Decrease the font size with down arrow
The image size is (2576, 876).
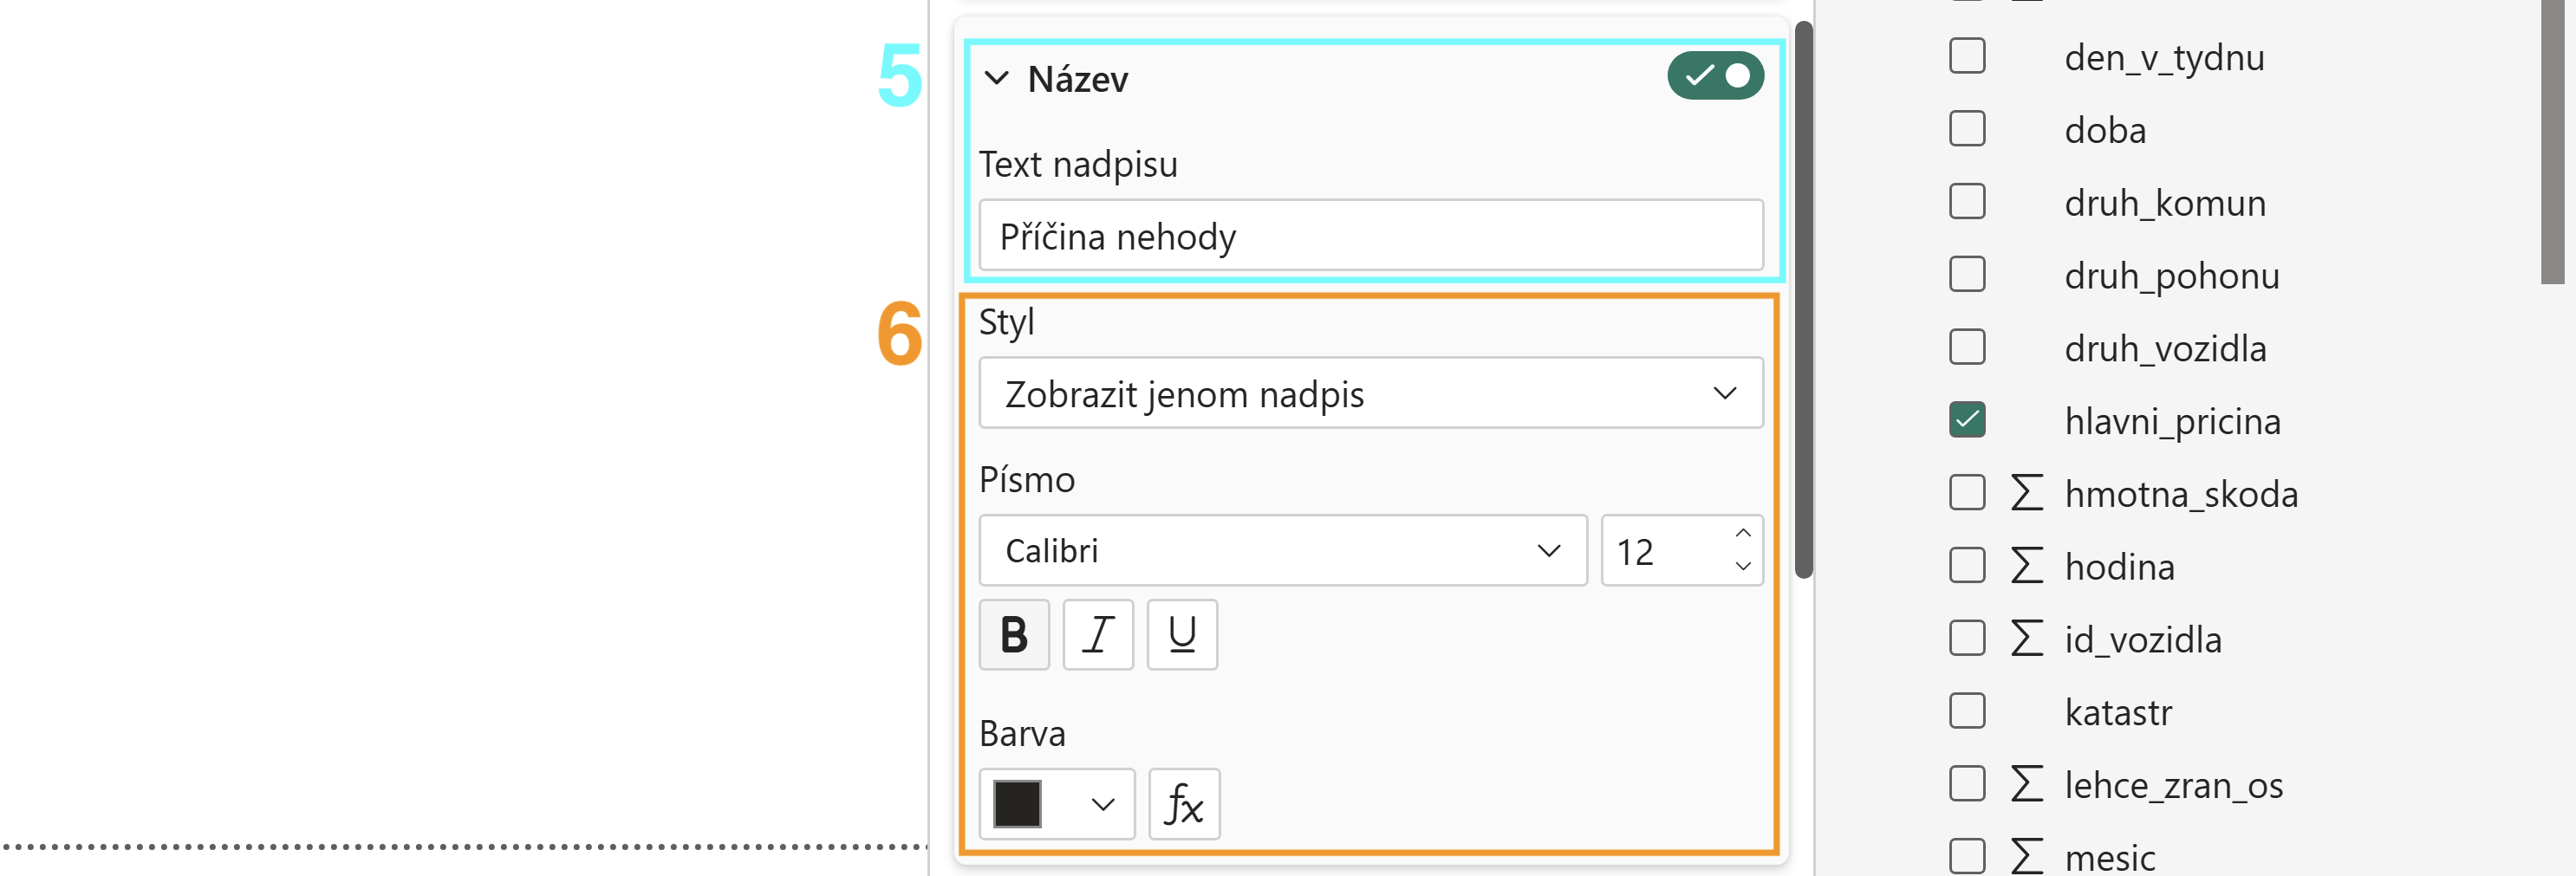tap(1743, 566)
